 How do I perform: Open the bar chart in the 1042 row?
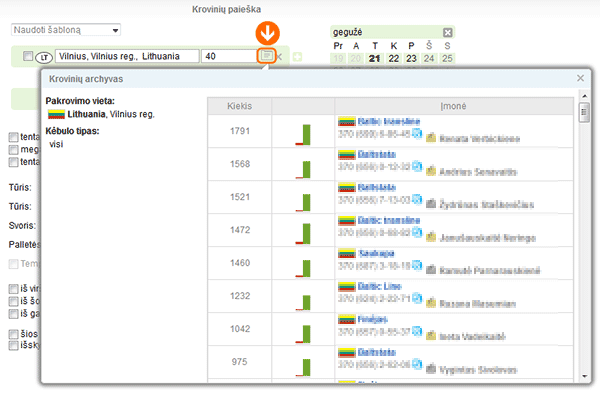pos(303,334)
